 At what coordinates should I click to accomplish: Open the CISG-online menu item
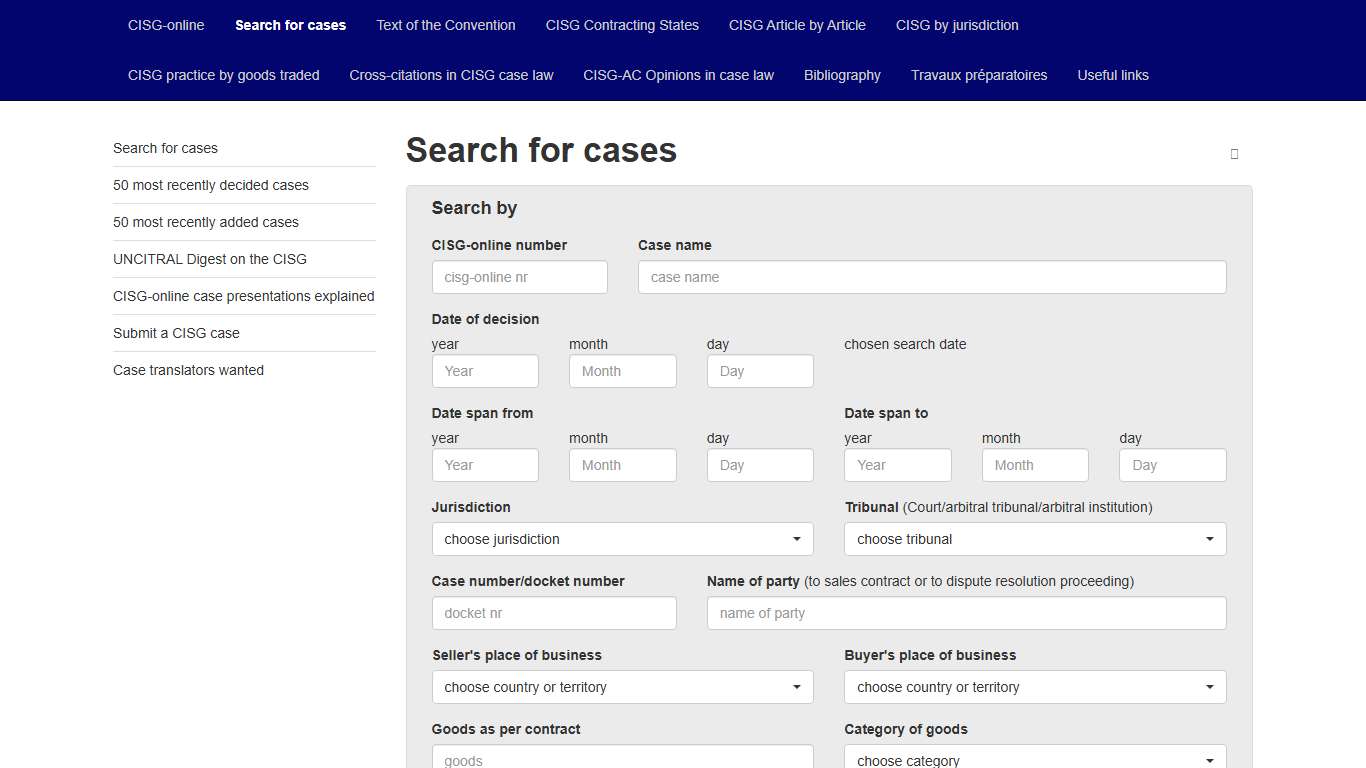point(165,25)
